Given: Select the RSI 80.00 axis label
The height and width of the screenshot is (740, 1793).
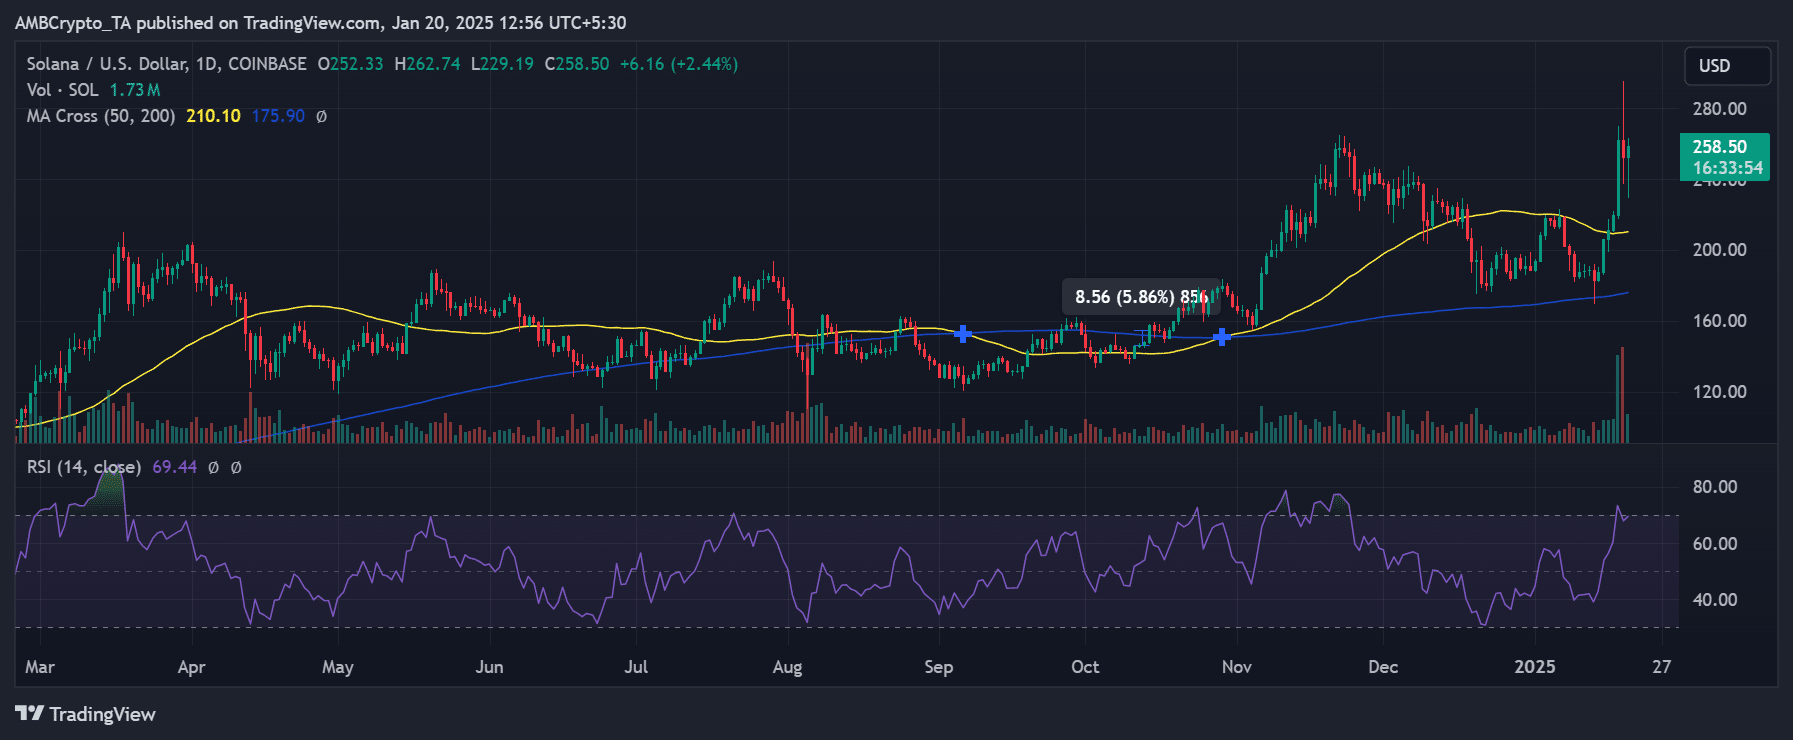Looking at the screenshot, I should (1714, 487).
